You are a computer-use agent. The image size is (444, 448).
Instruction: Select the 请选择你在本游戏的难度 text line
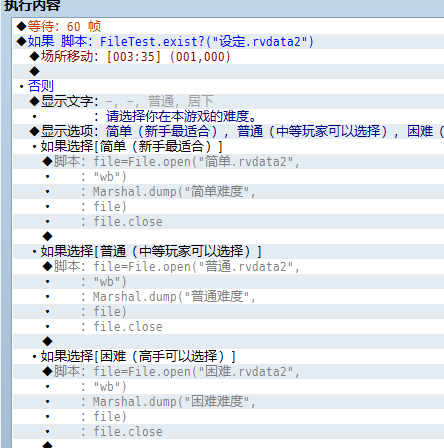228,116
